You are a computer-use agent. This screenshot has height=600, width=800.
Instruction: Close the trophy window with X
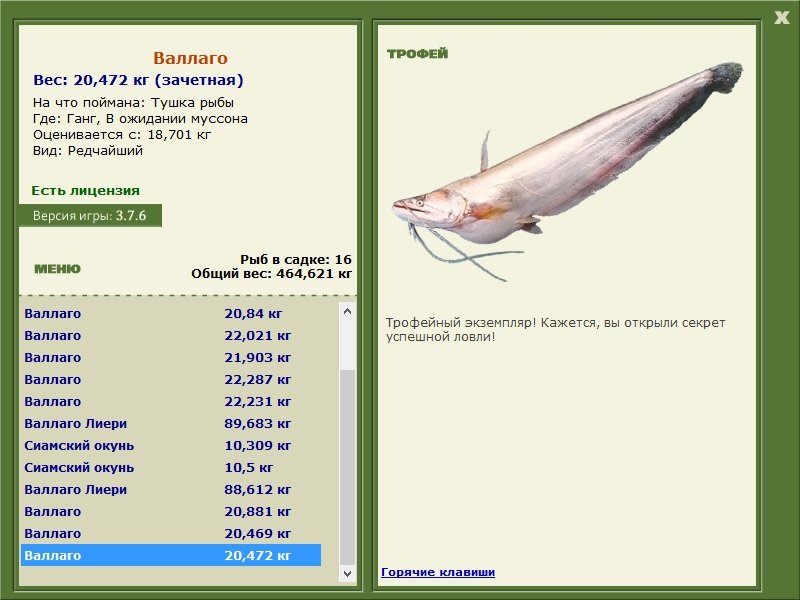(781, 18)
